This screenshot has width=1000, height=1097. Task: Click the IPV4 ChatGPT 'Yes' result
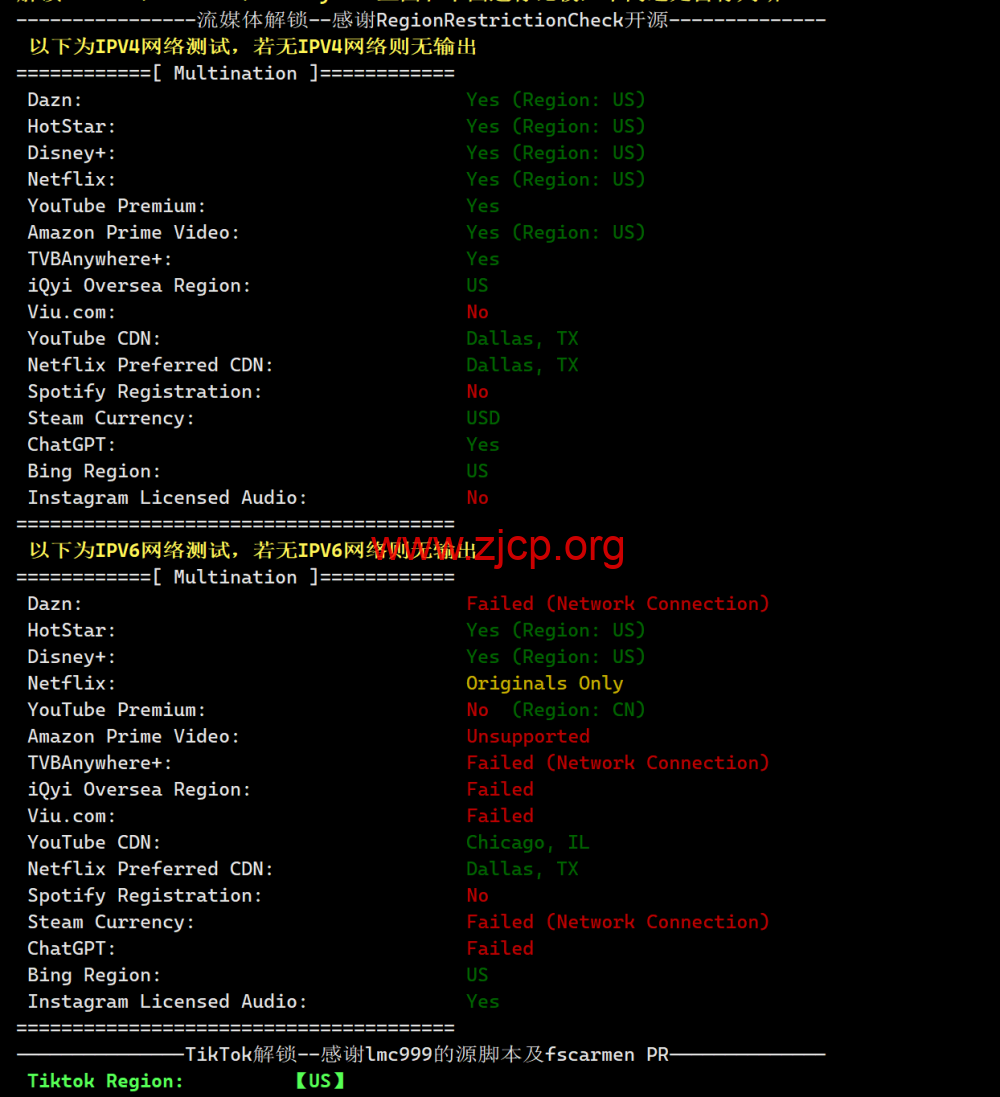[483, 445]
